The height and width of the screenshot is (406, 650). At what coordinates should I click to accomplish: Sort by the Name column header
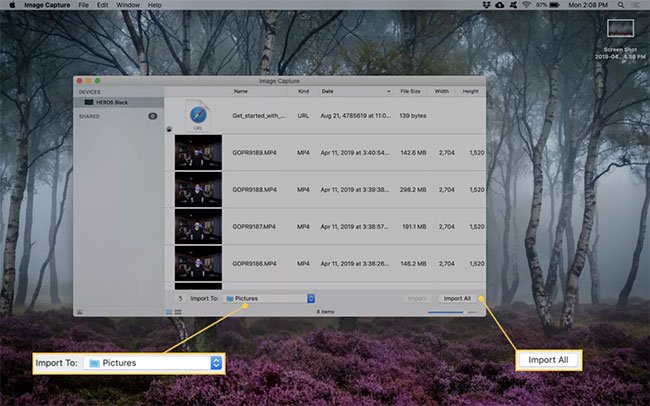(x=240, y=91)
